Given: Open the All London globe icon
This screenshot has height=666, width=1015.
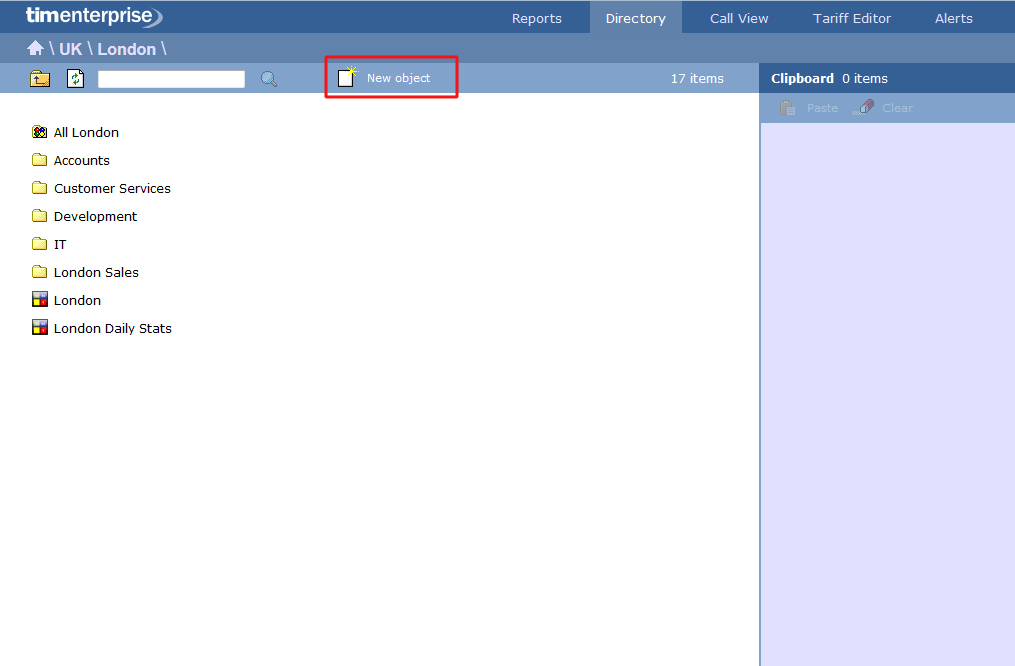Looking at the screenshot, I should pos(39,131).
